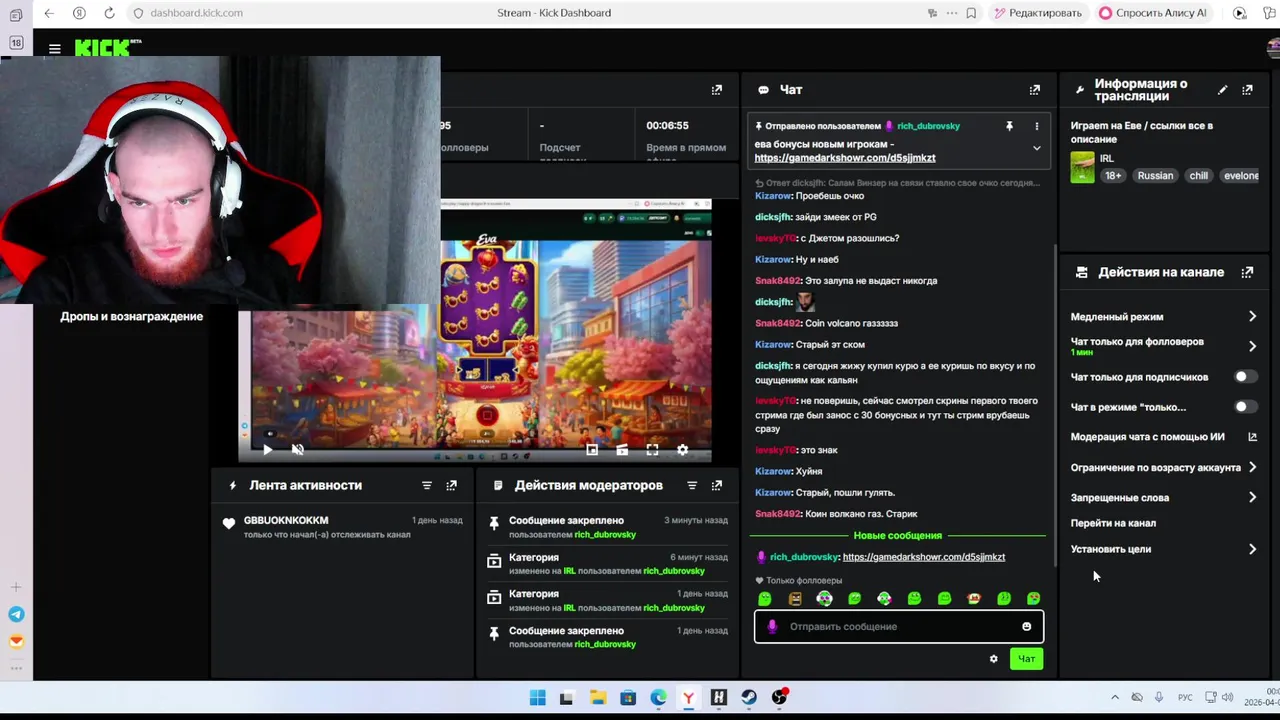
Task: Click the Russian language tag
Action: 1155,176
